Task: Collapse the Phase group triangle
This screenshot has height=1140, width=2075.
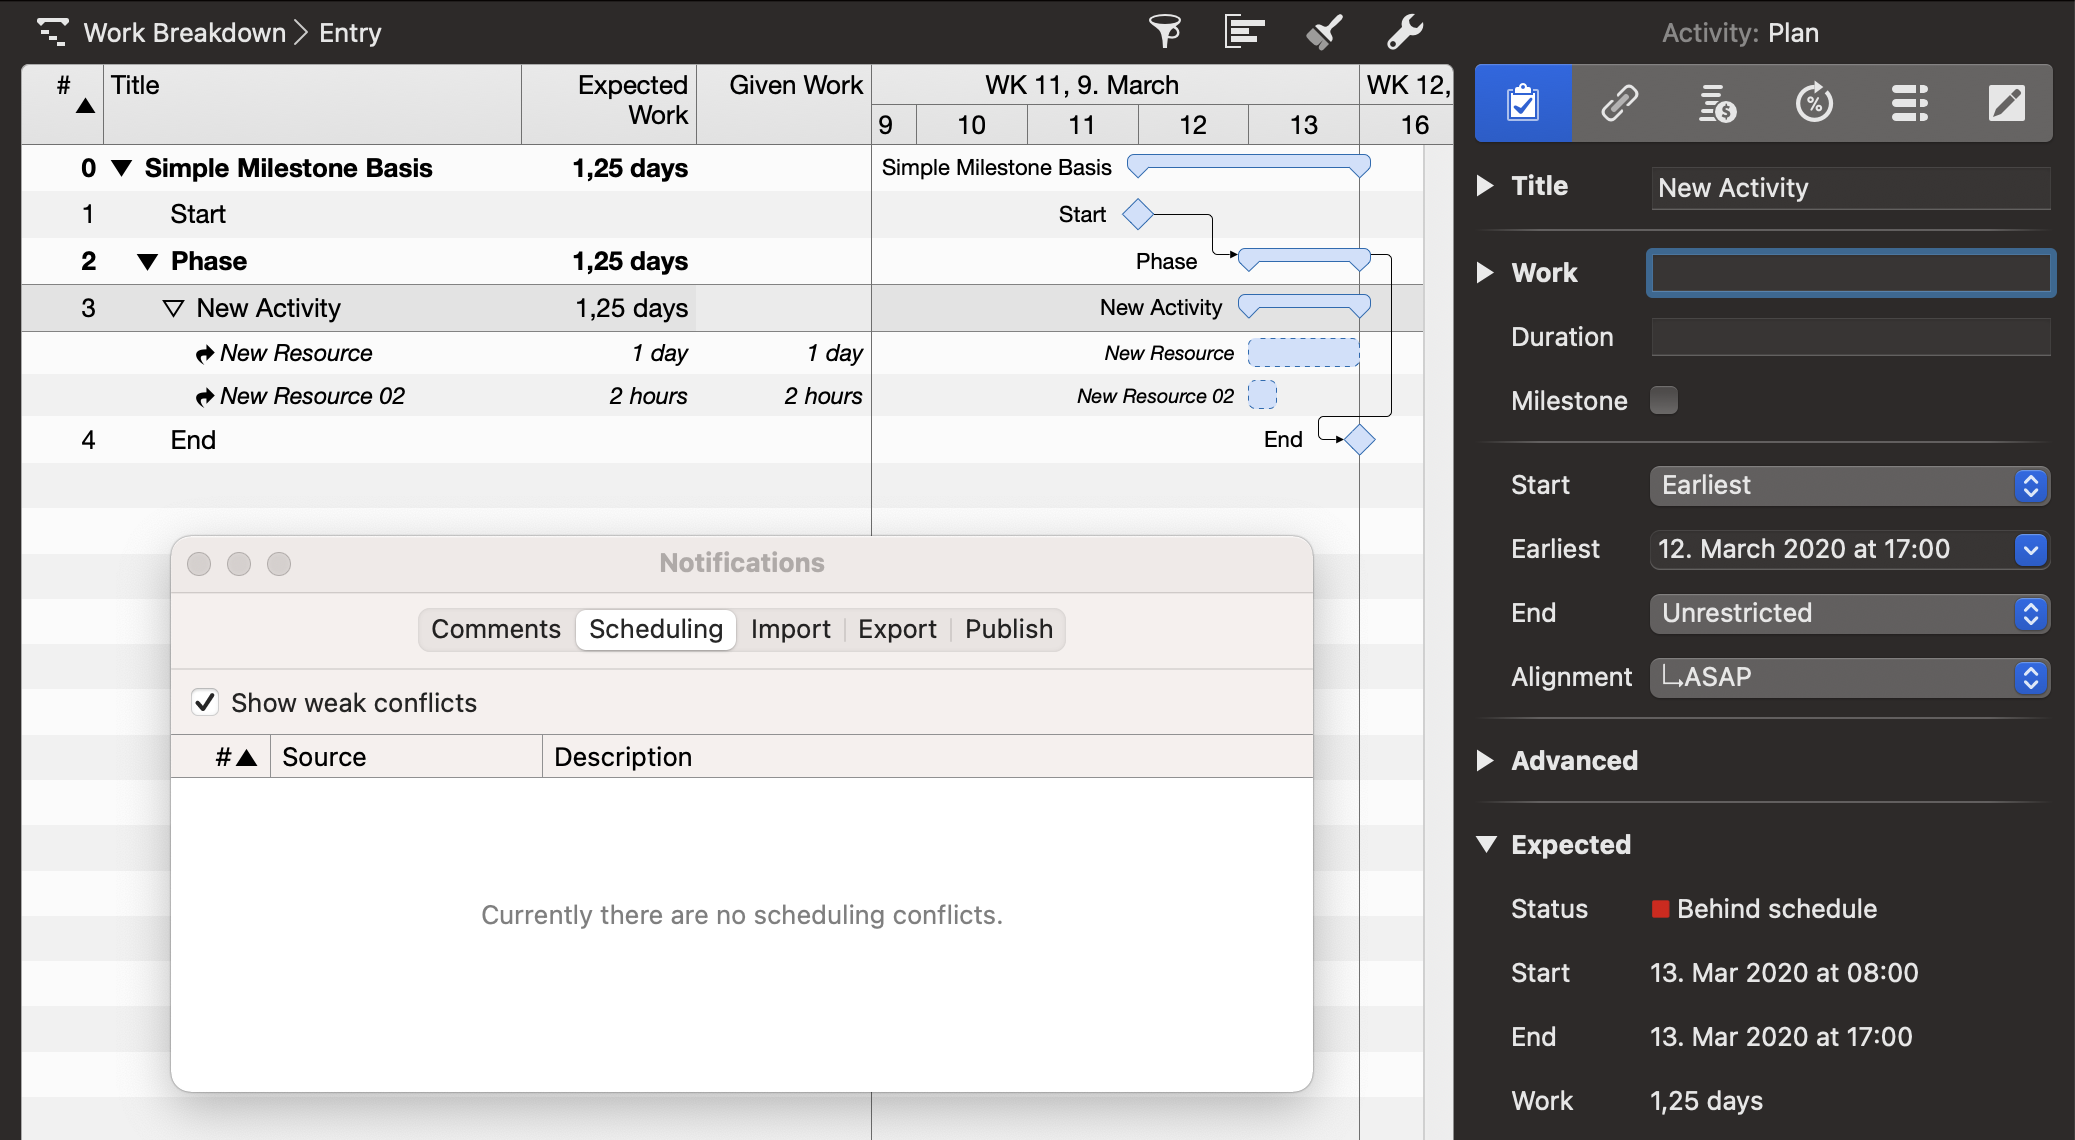Action: pyautogui.click(x=147, y=262)
